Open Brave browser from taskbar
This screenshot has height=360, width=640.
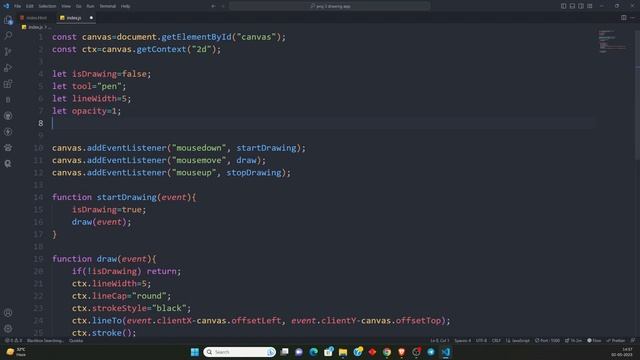pyautogui.click(x=401, y=352)
